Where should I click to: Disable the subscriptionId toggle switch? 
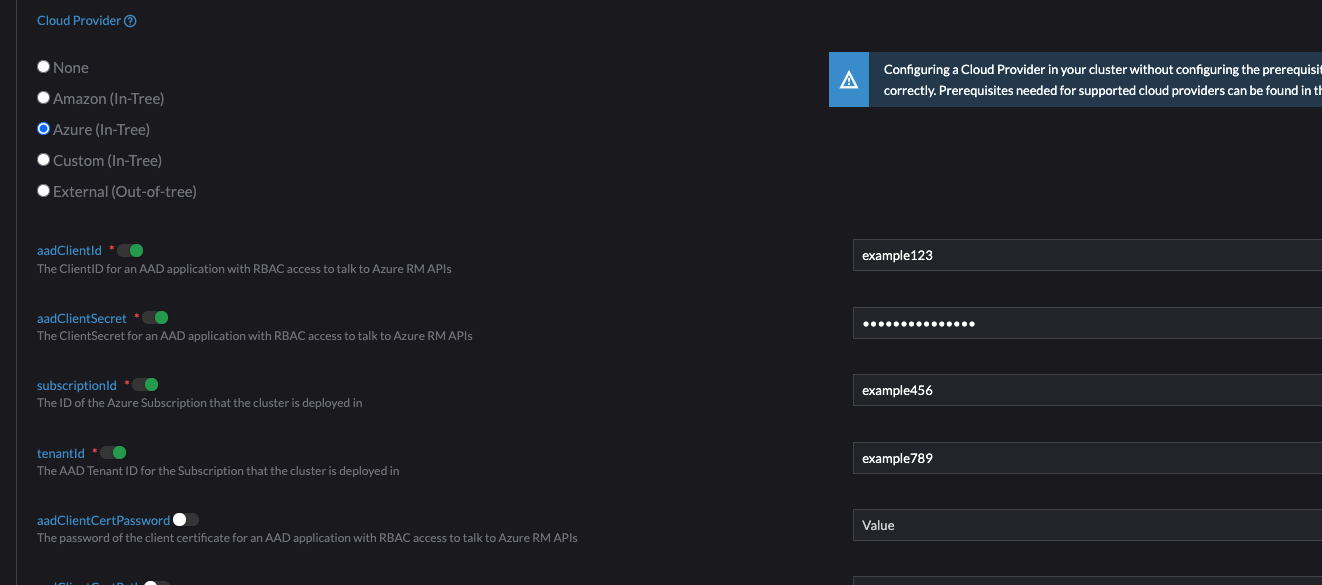pos(145,384)
